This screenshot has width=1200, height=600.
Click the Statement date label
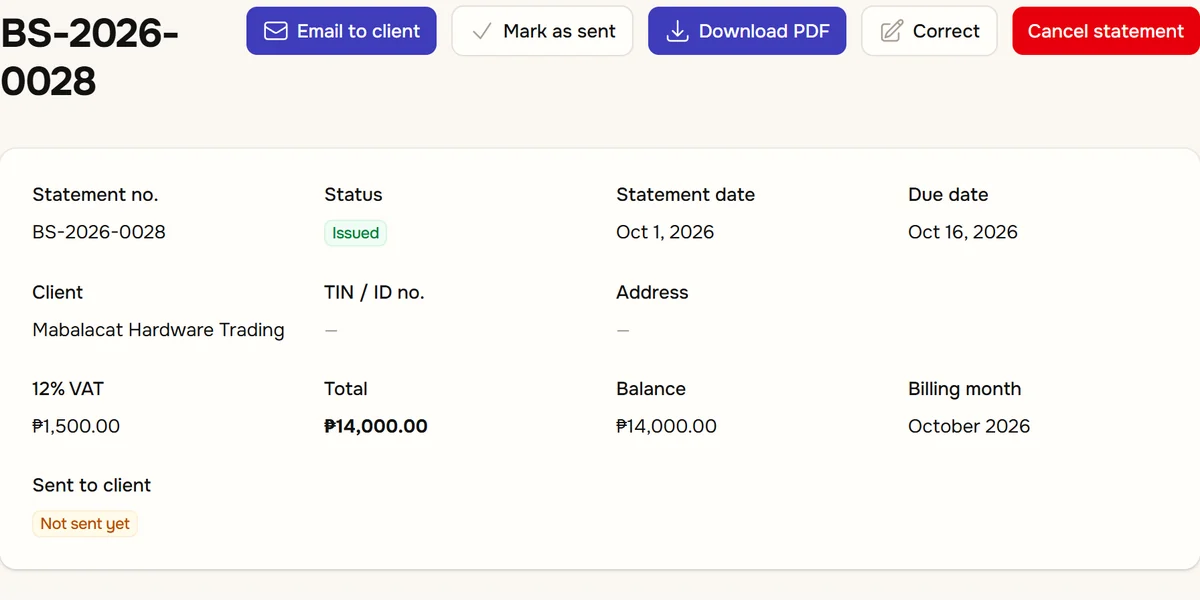tap(685, 195)
